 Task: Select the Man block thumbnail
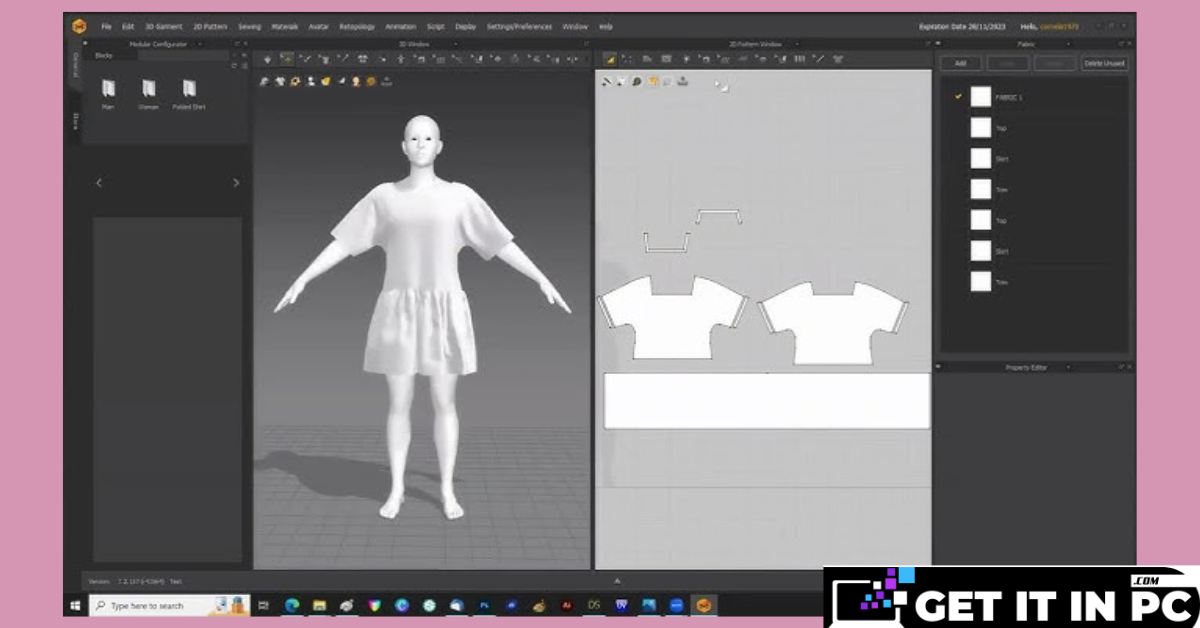(x=108, y=89)
